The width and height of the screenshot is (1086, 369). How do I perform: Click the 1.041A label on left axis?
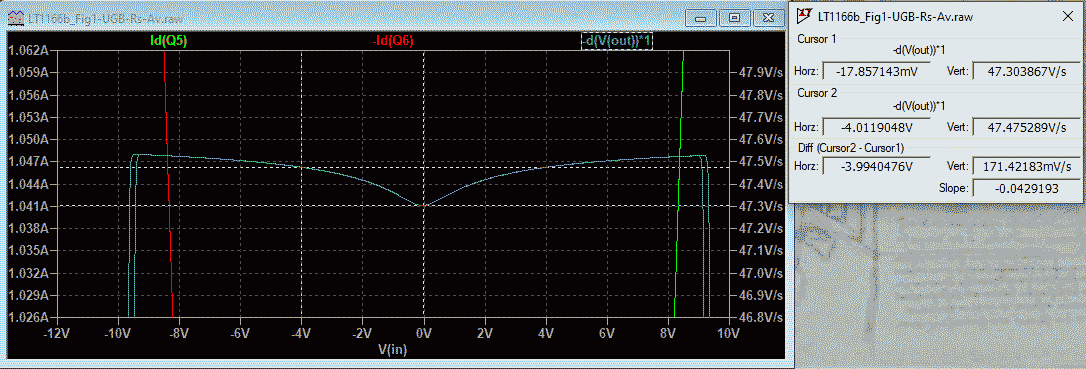28,206
